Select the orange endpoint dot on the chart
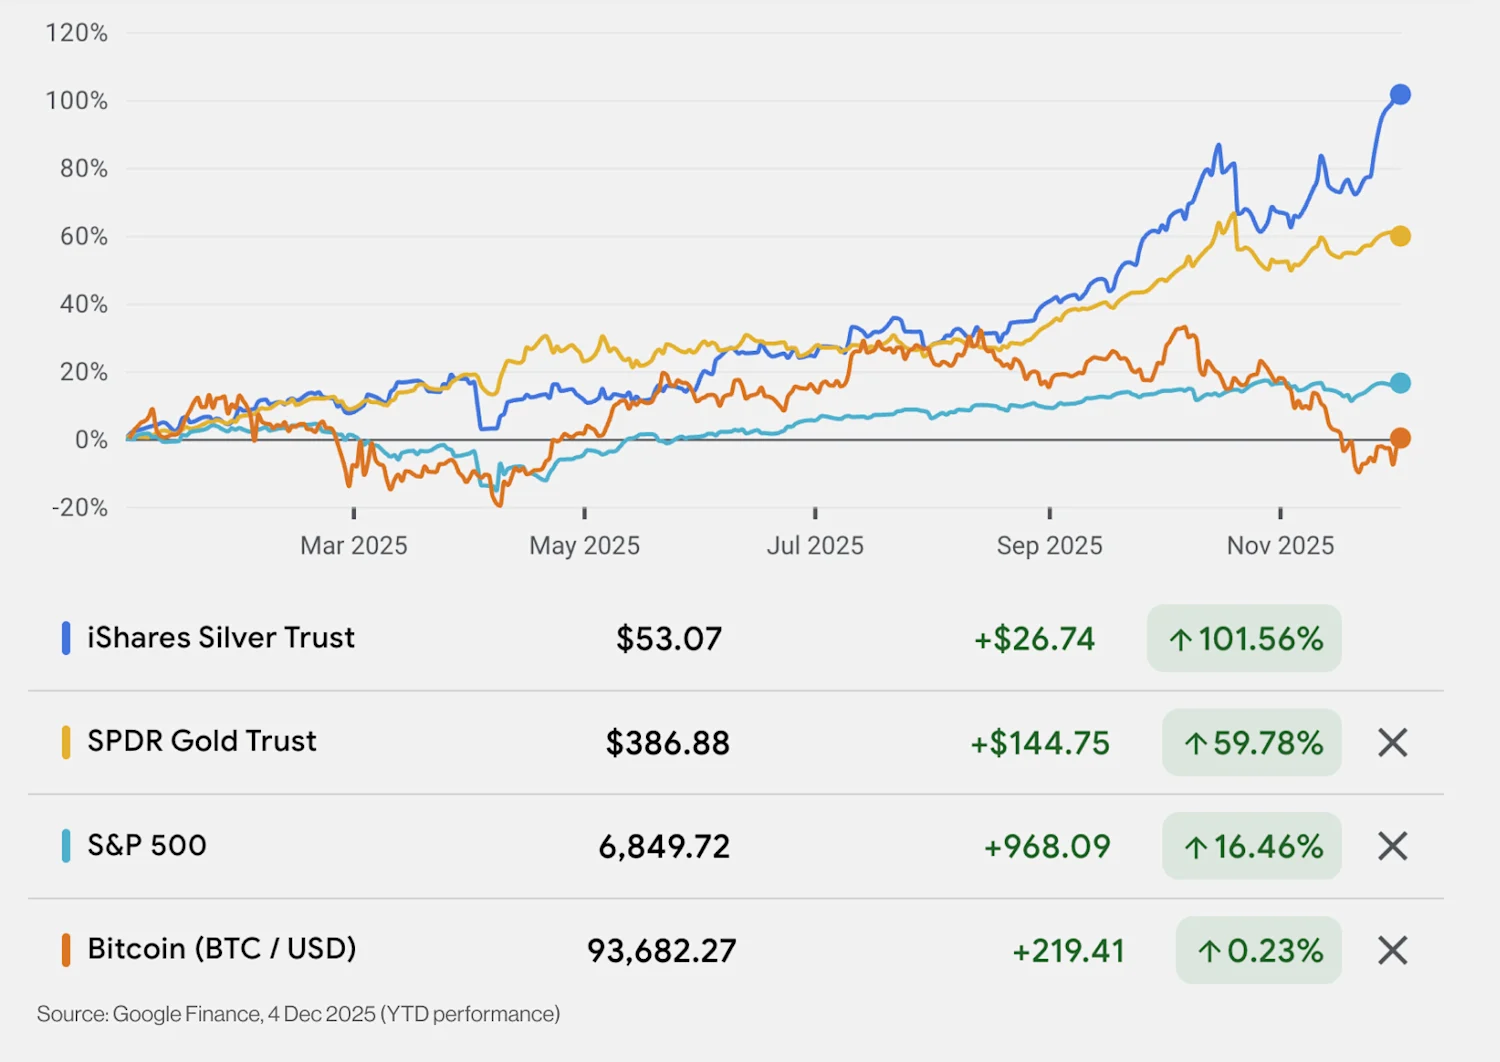Screen dimensions: 1500x1062 pyautogui.click(x=1401, y=437)
